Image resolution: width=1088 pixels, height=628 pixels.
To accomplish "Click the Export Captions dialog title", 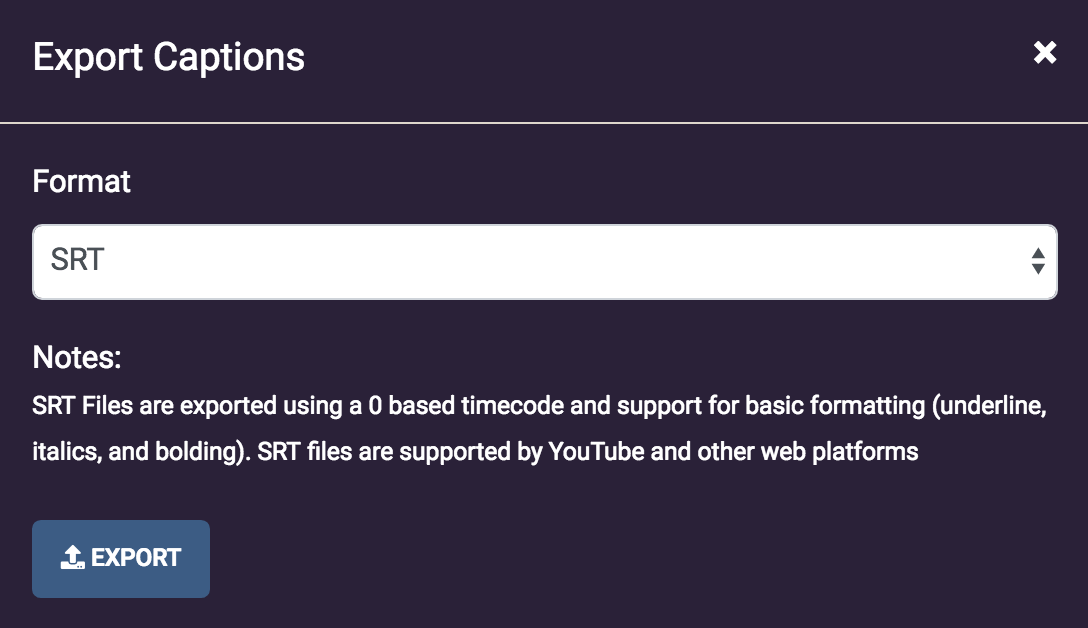I will [x=169, y=57].
